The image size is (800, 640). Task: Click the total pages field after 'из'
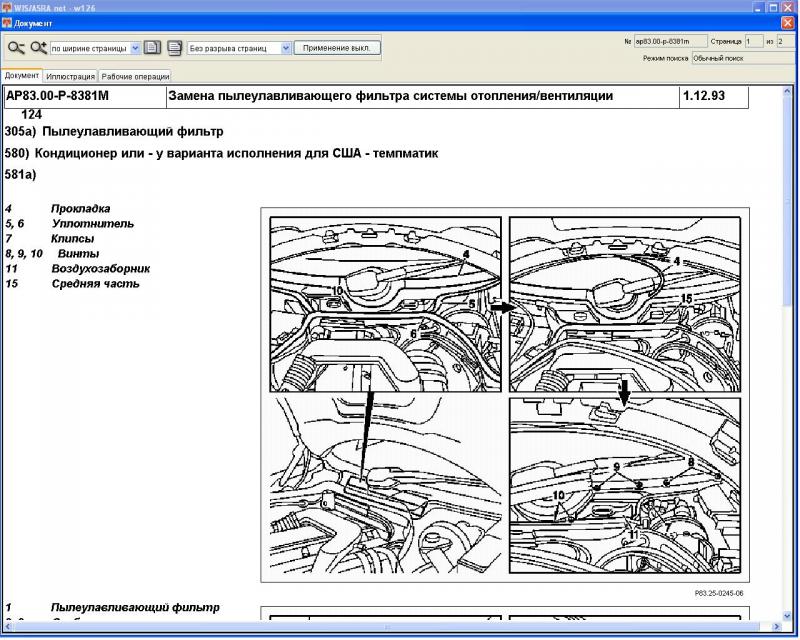(x=786, y=41)
